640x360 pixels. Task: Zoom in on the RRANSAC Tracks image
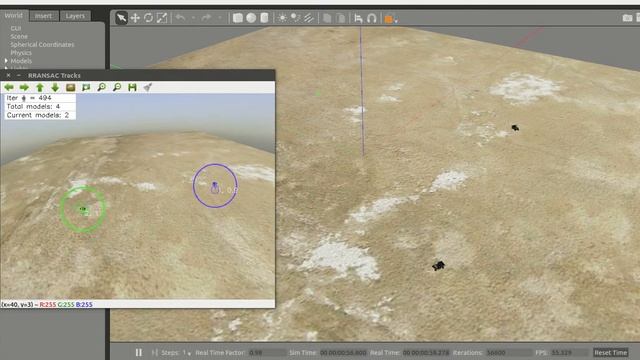pyautogui.click(x=102, y=87)
